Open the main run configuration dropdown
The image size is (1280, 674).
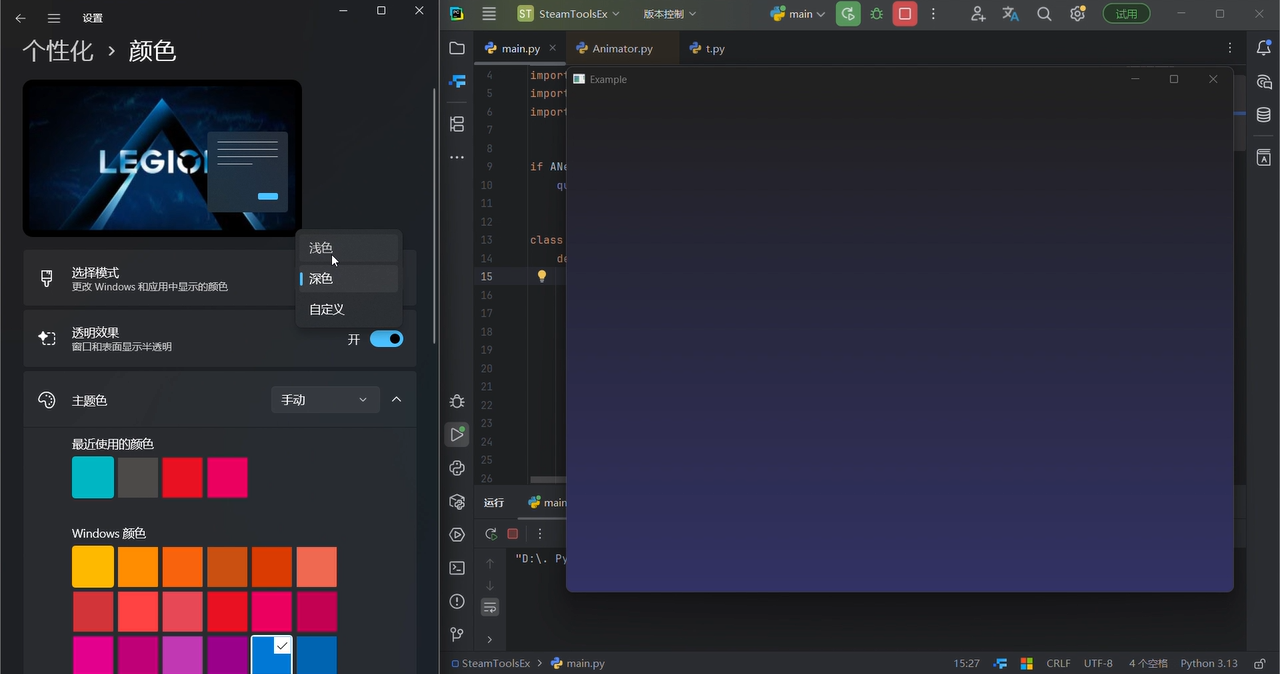tap(798, 14)
